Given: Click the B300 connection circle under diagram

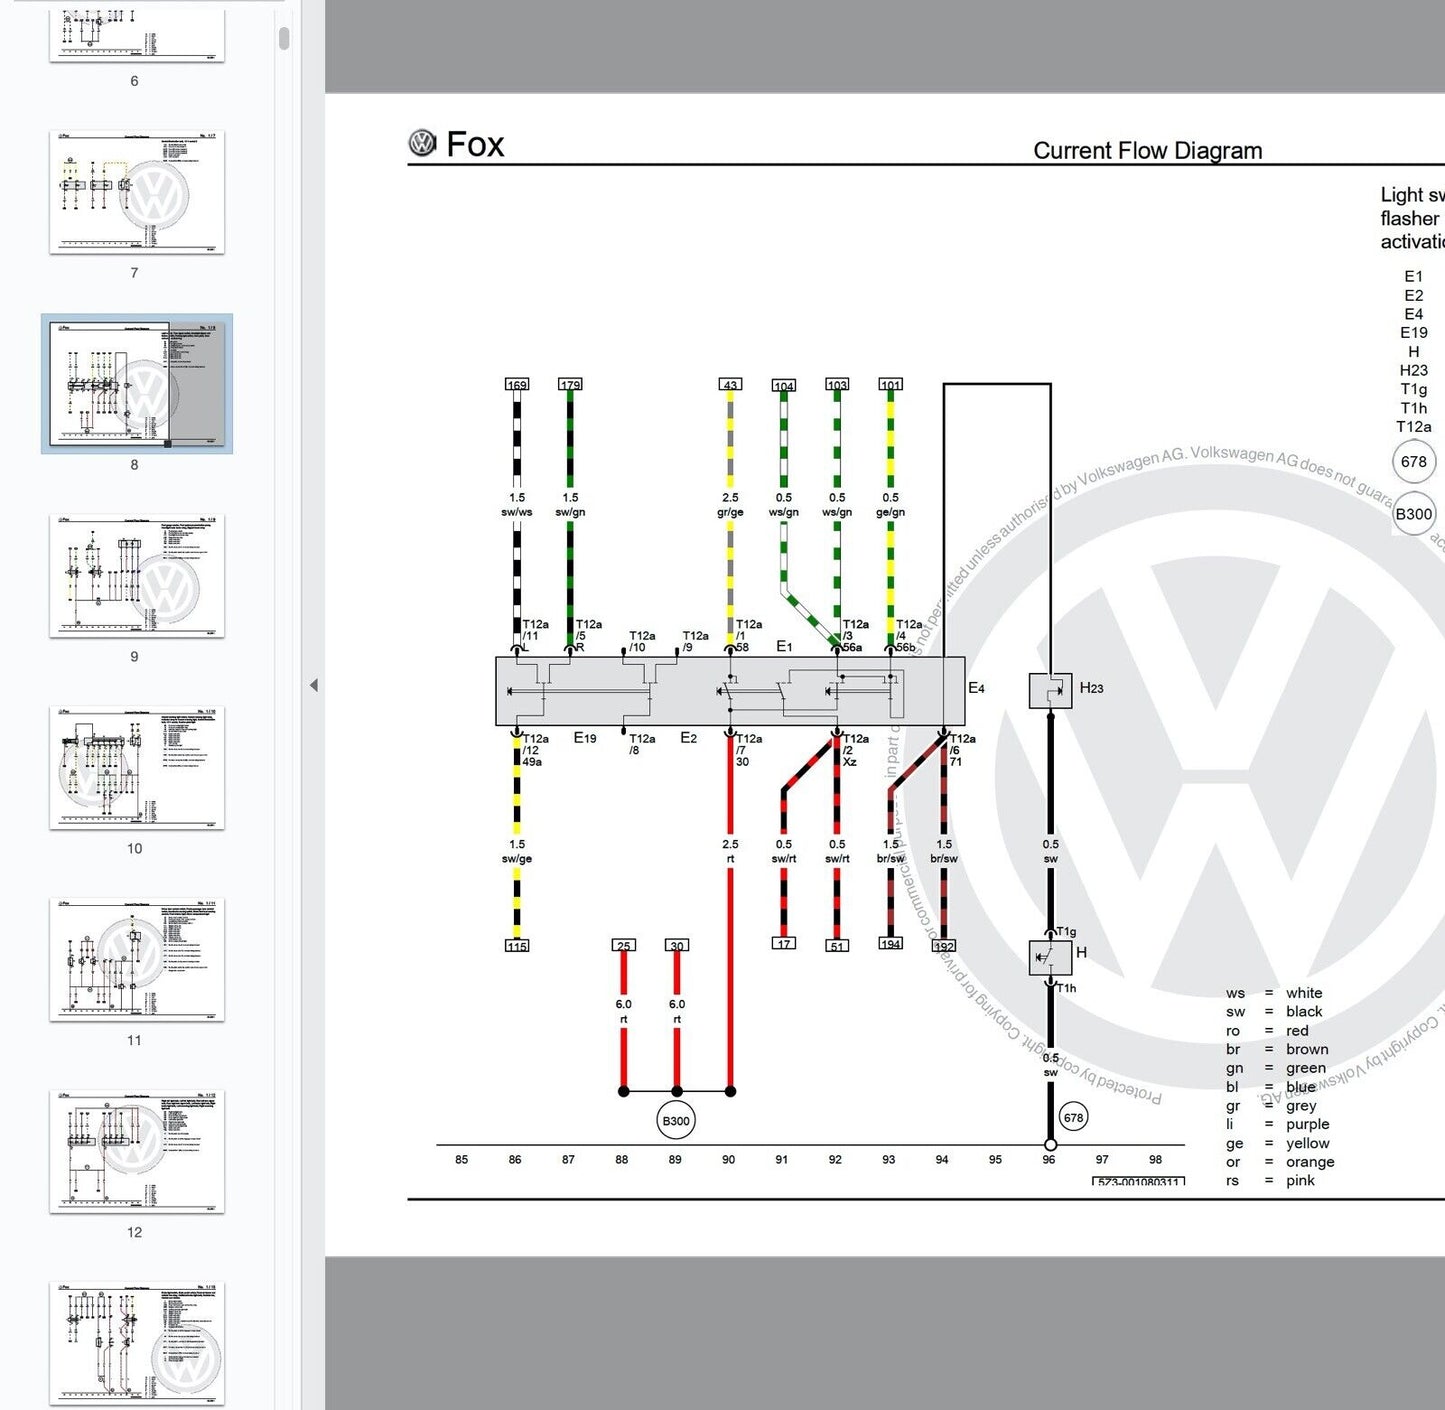Looking at the screenshot, I should [676, 1121].
